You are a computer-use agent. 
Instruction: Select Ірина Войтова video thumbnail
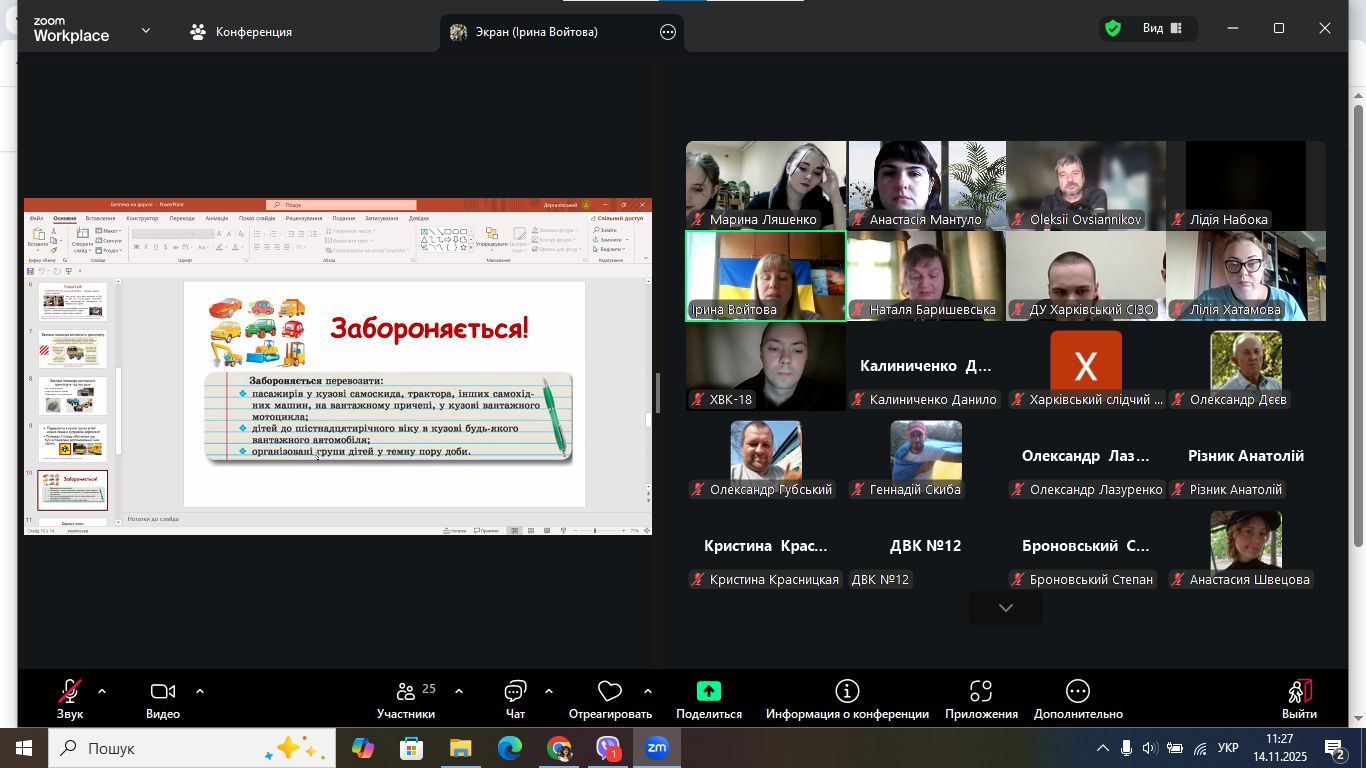(x=765, y=276)
